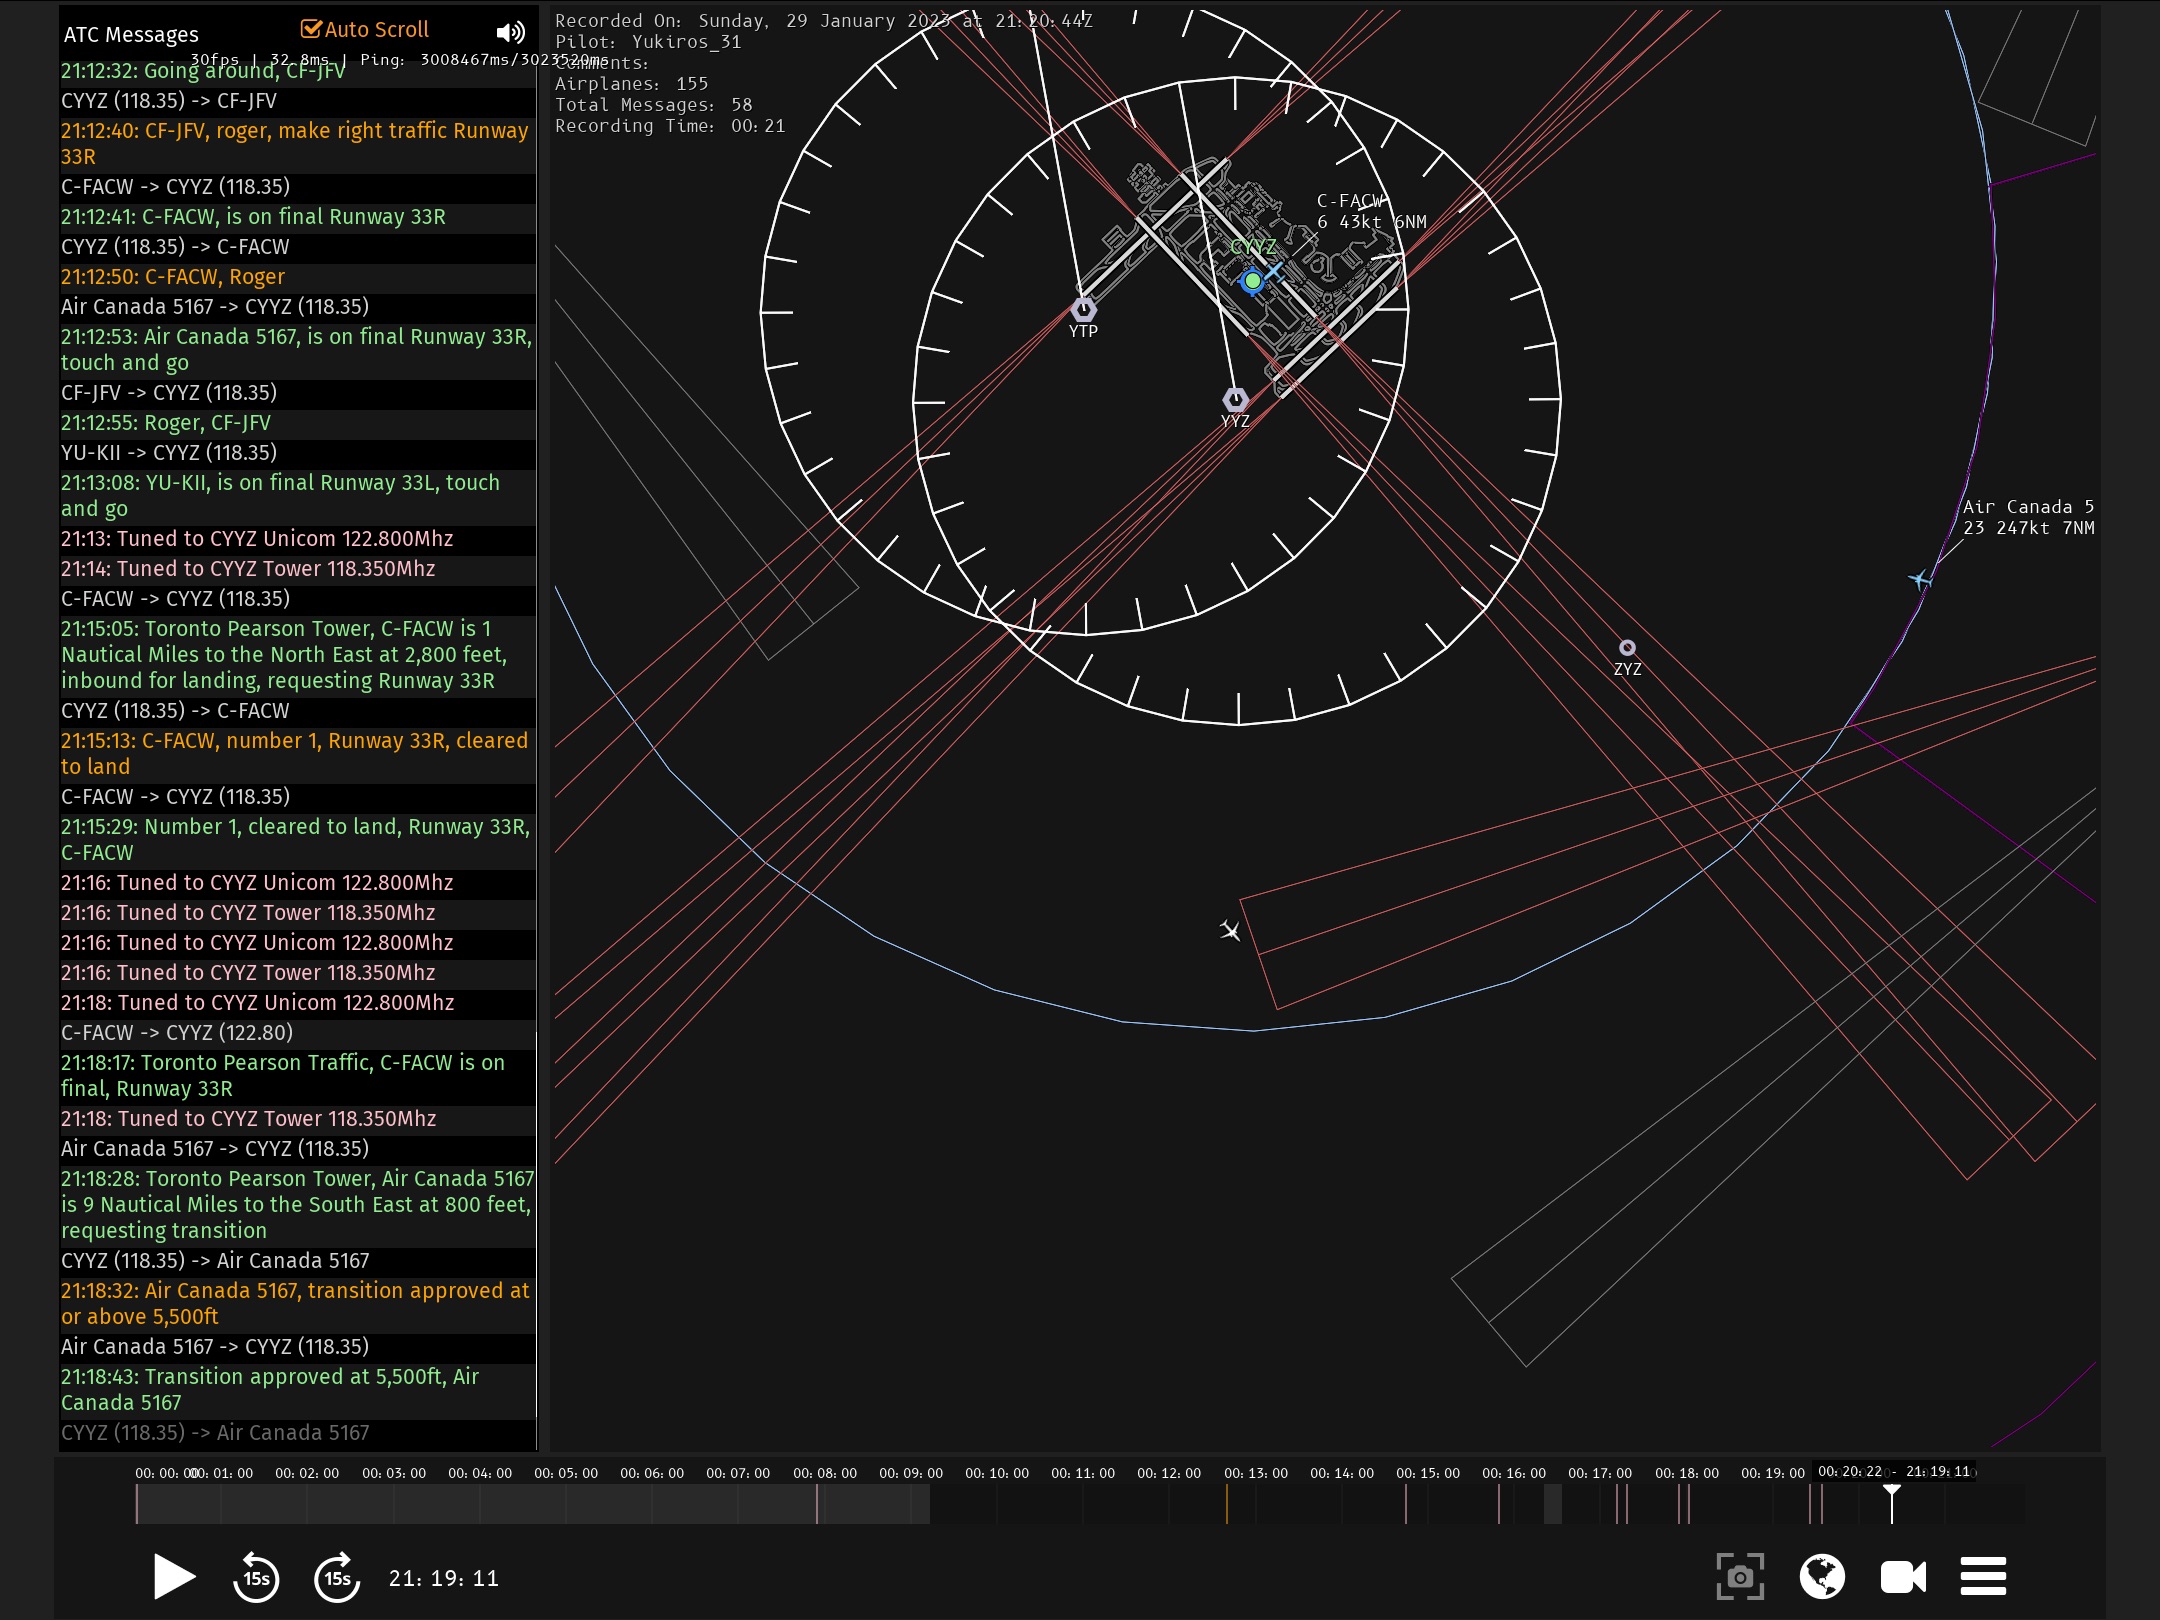Take a screenshot with camera icon
2160x1620 pixels.
[1740, 1577]
